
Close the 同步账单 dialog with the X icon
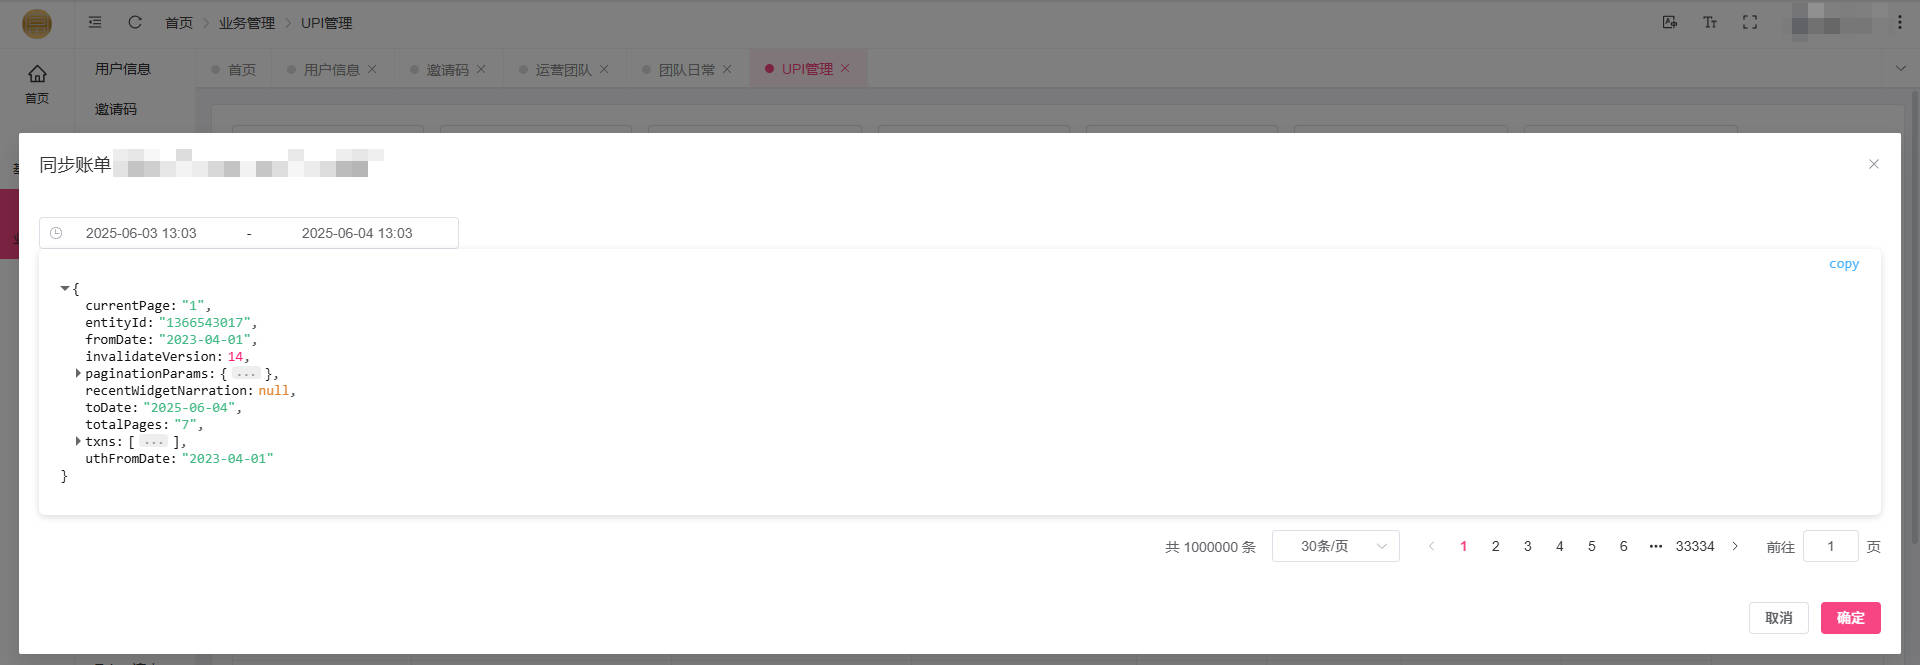(1873, 164)
